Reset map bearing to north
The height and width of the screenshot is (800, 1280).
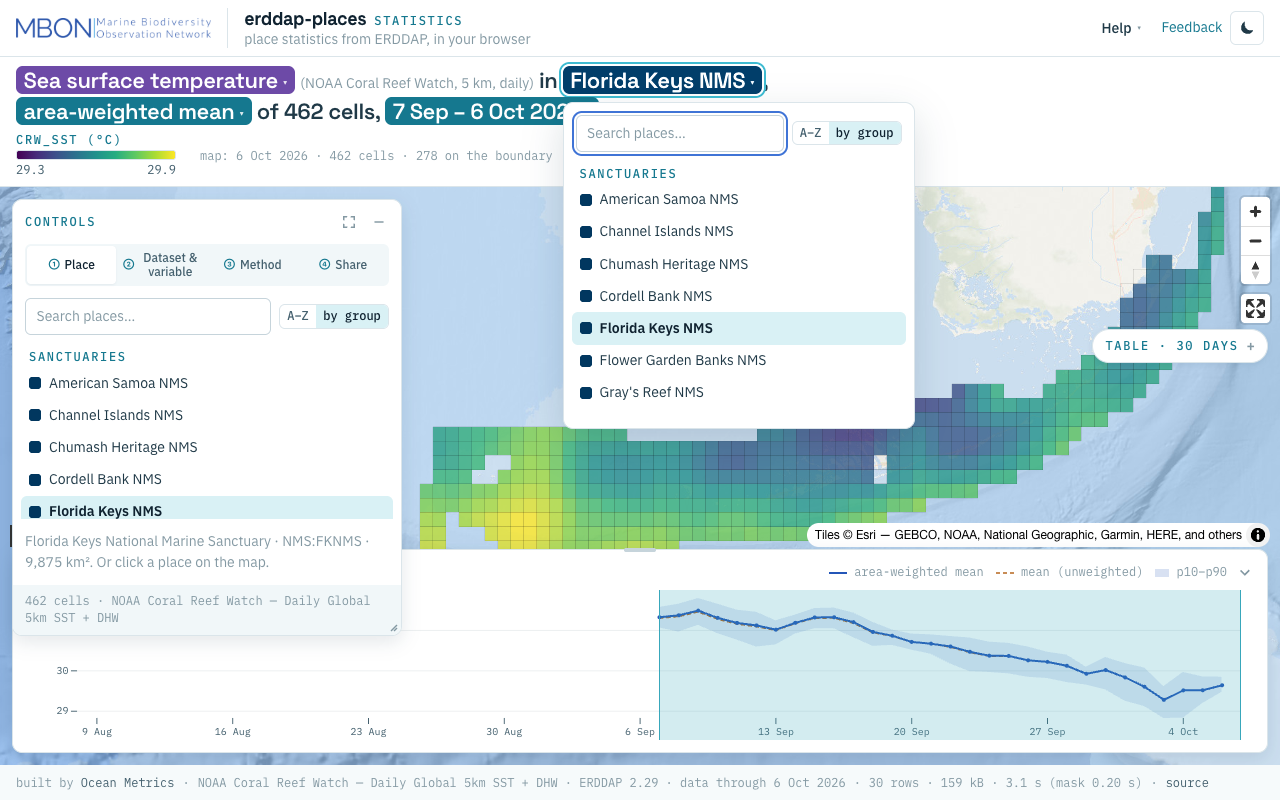click(1255, 270)
